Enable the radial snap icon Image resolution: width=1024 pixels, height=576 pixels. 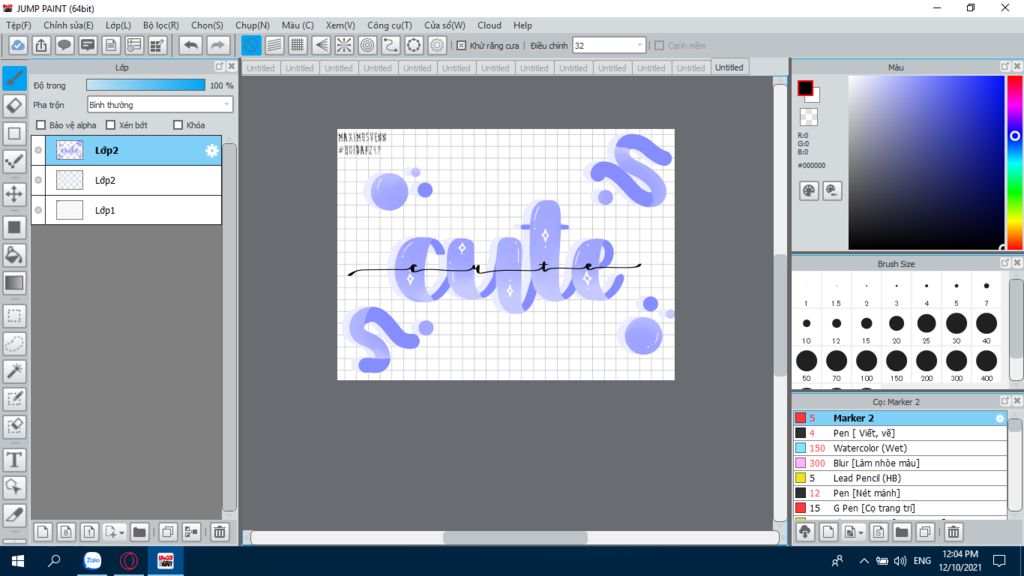pyautogui.click(x=344, y=45)
